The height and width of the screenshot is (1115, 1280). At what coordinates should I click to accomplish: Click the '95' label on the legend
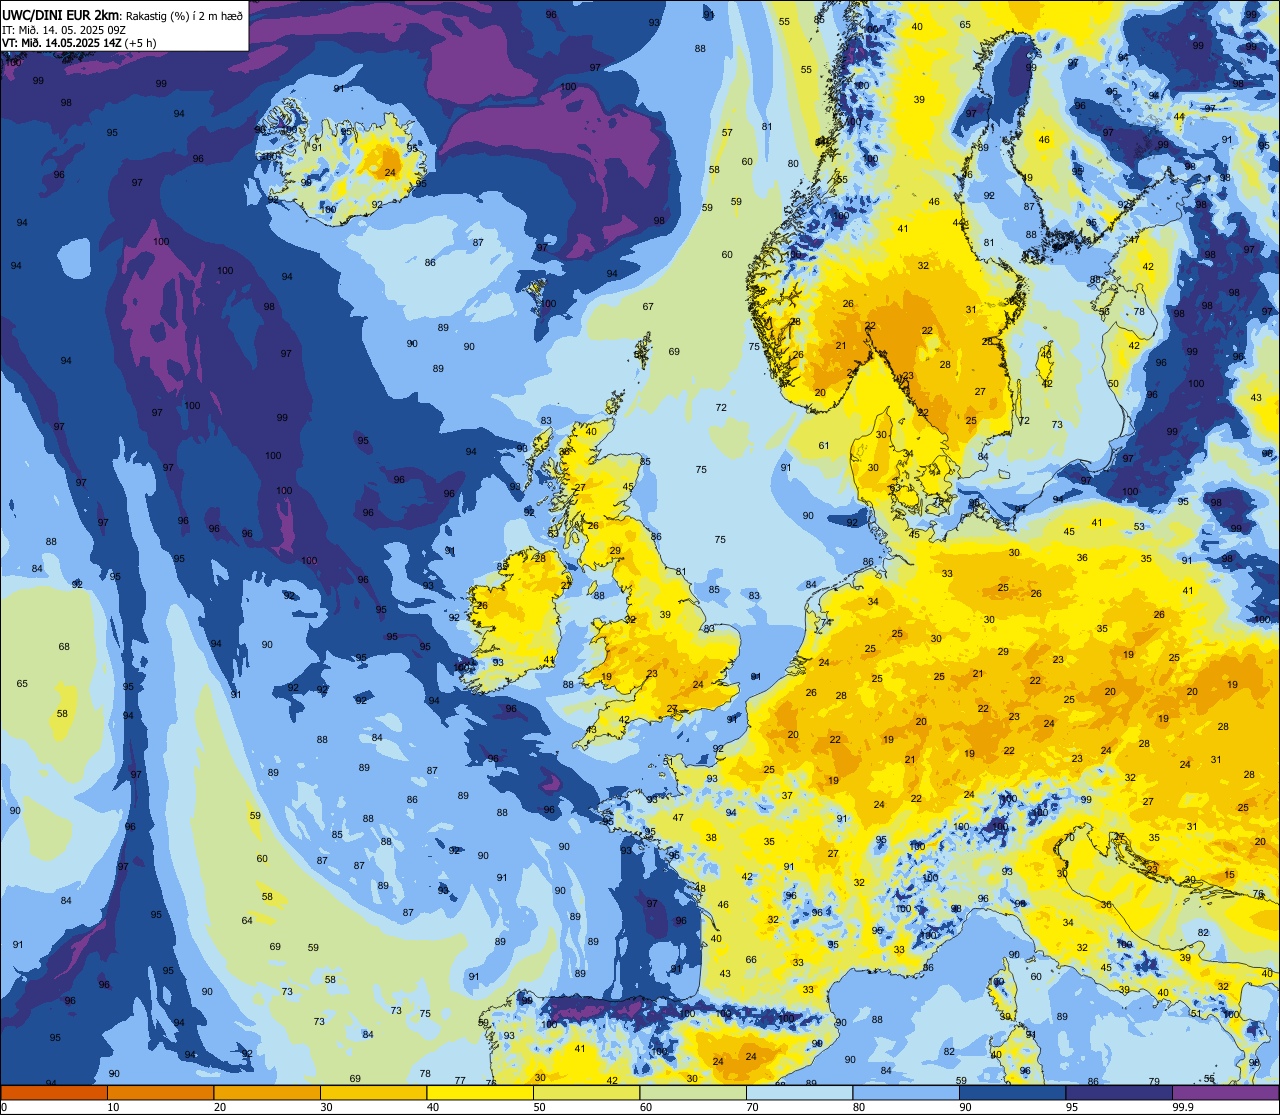click(x=1072, y=1107)
